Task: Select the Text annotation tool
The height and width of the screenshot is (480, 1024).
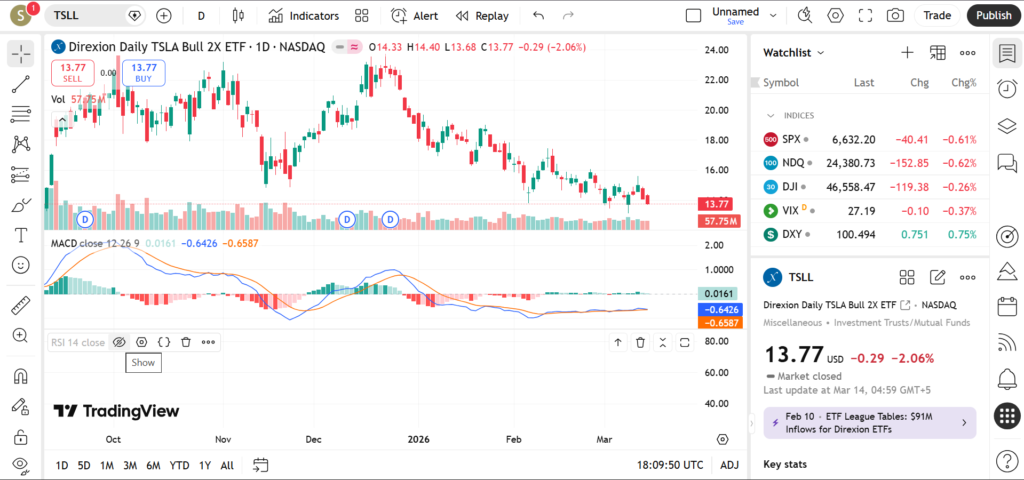Action: (21, 235)
